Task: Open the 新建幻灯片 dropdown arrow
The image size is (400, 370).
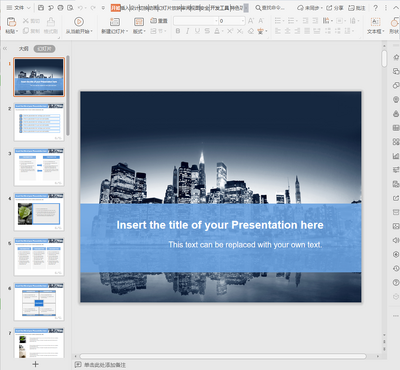Action: click(x=127, y=31)
